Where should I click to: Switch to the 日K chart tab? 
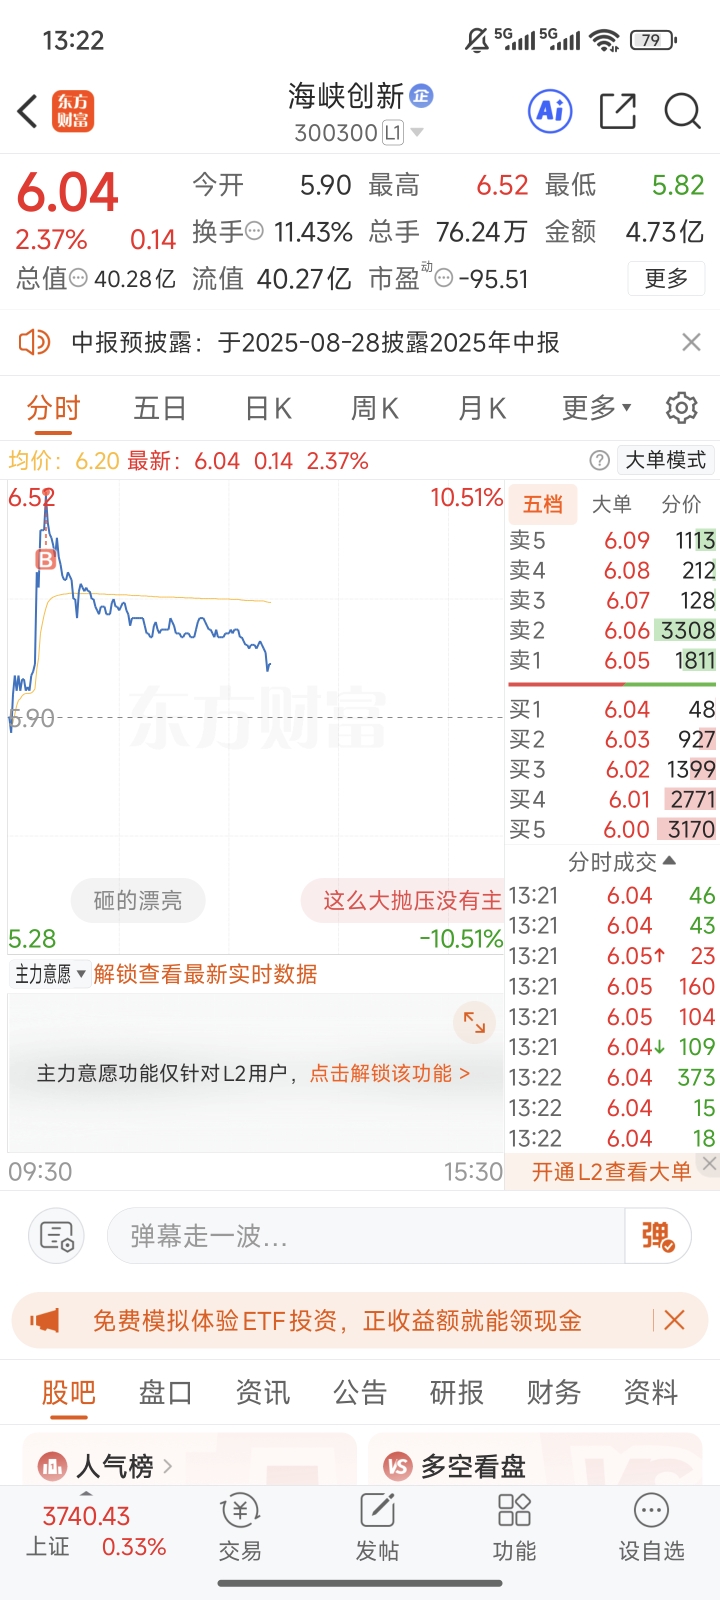click(268, 408)
